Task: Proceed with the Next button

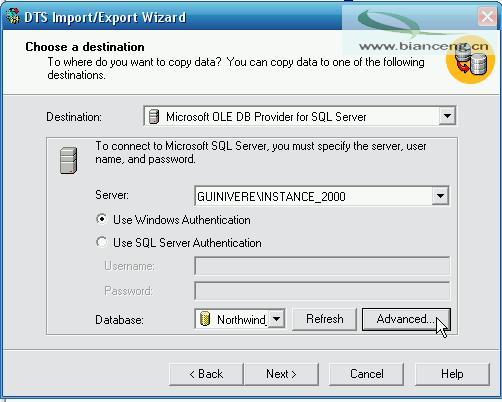Action: click(281, 374)
